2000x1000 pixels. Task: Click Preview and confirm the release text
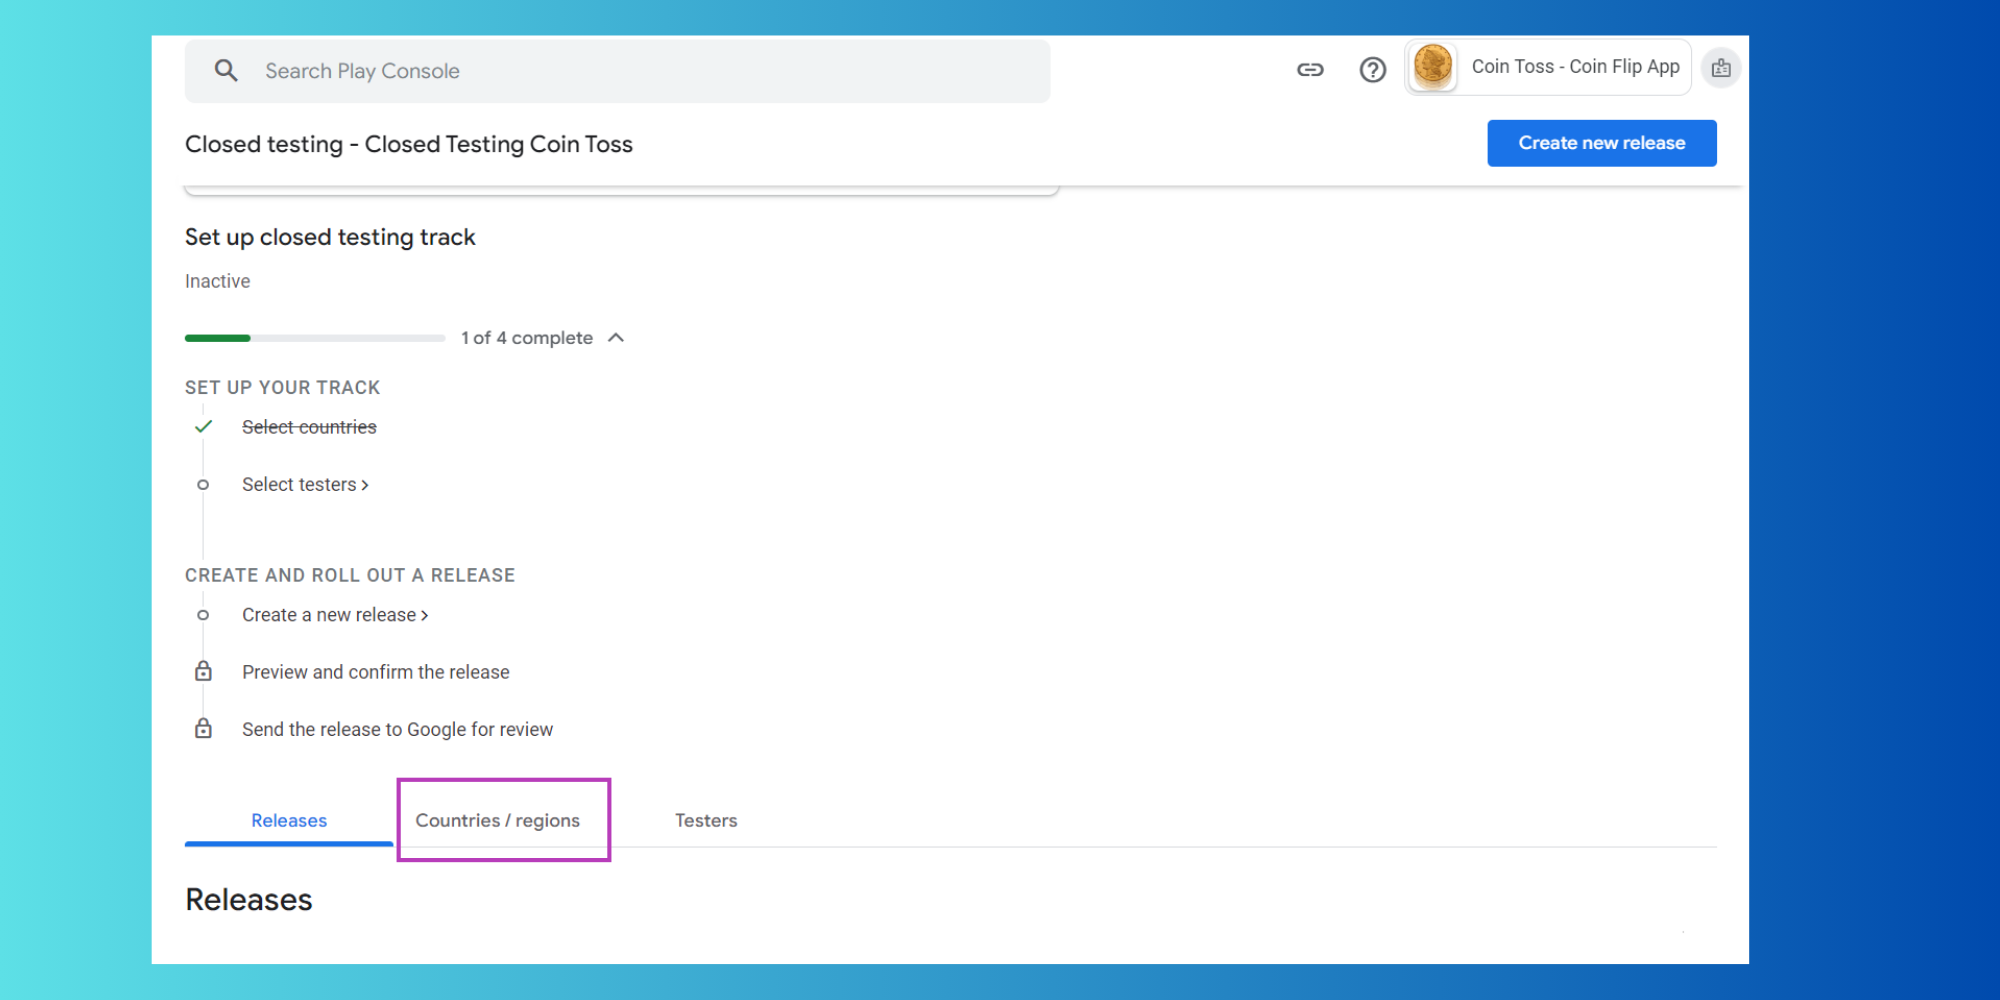(376, 672)
